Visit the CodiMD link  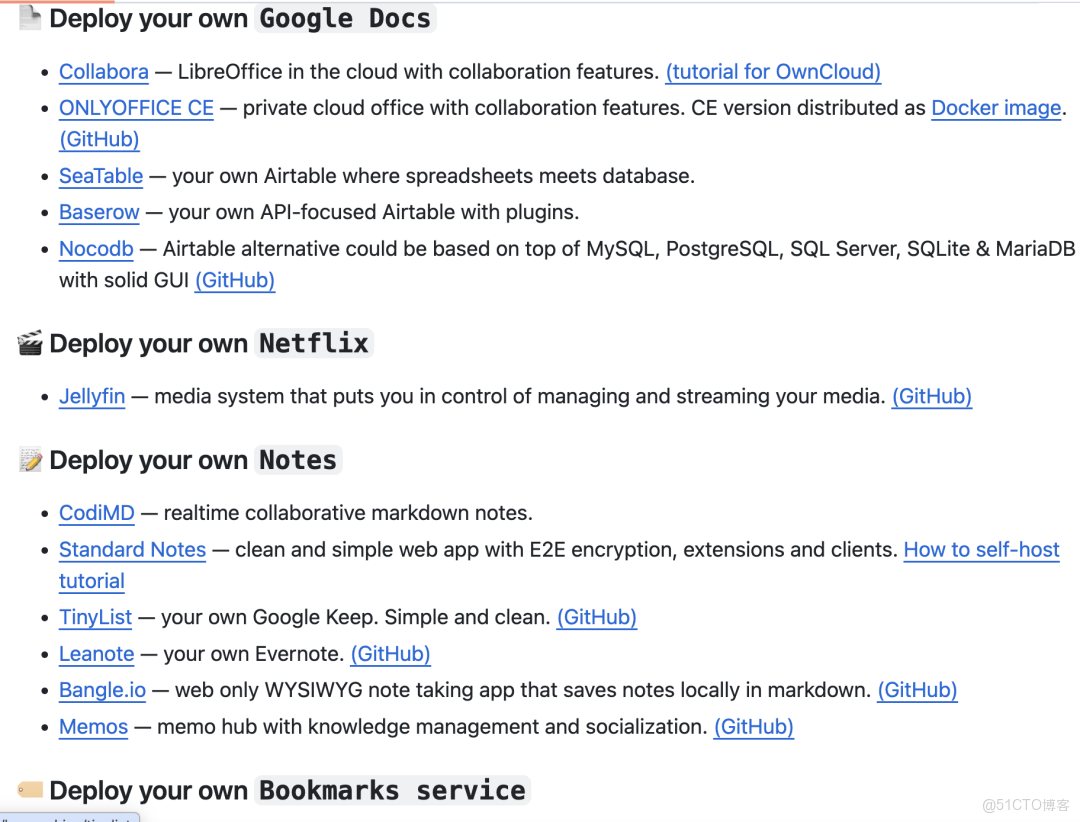coord(97,513)
